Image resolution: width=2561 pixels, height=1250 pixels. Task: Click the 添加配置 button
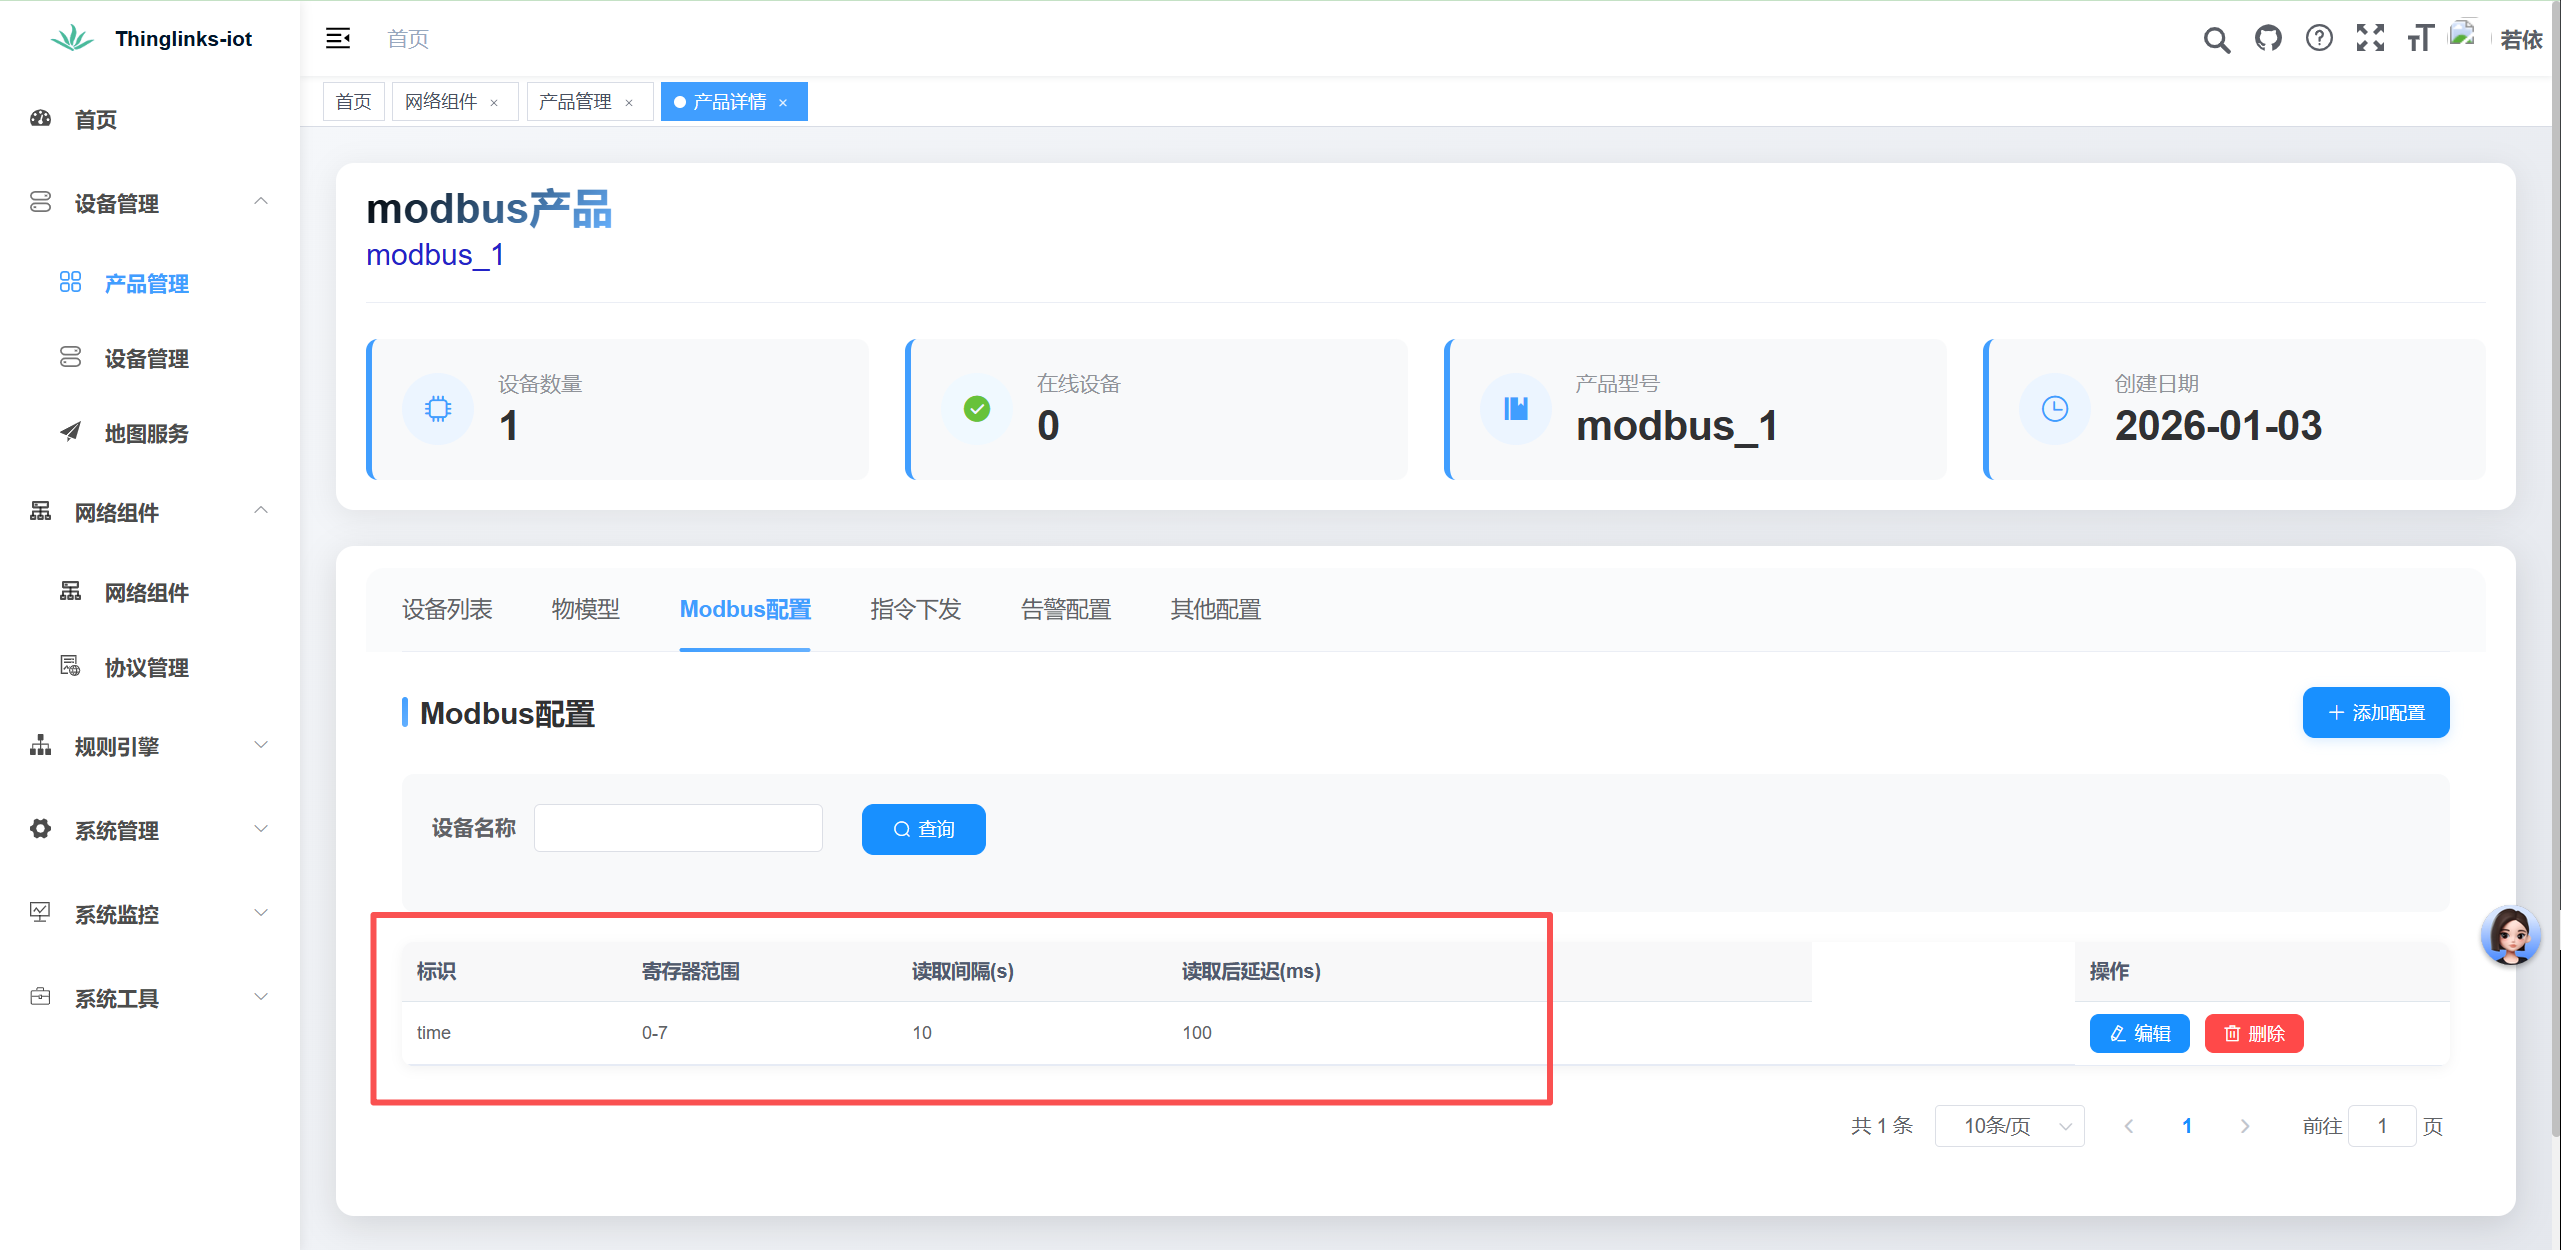click(x=2375, y=713)
